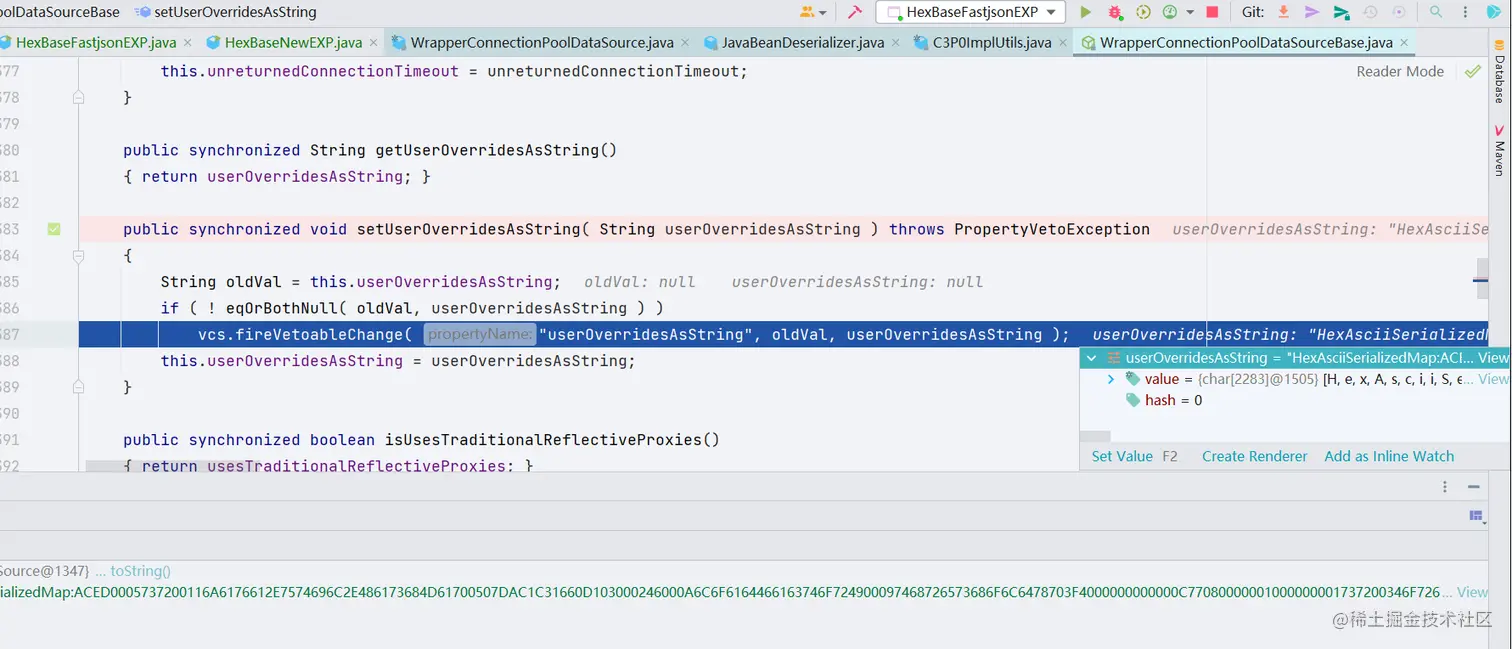Open Search Everywhere magnifier icon
Screen dimensions: 1512x649
[x=1436, y=12]
